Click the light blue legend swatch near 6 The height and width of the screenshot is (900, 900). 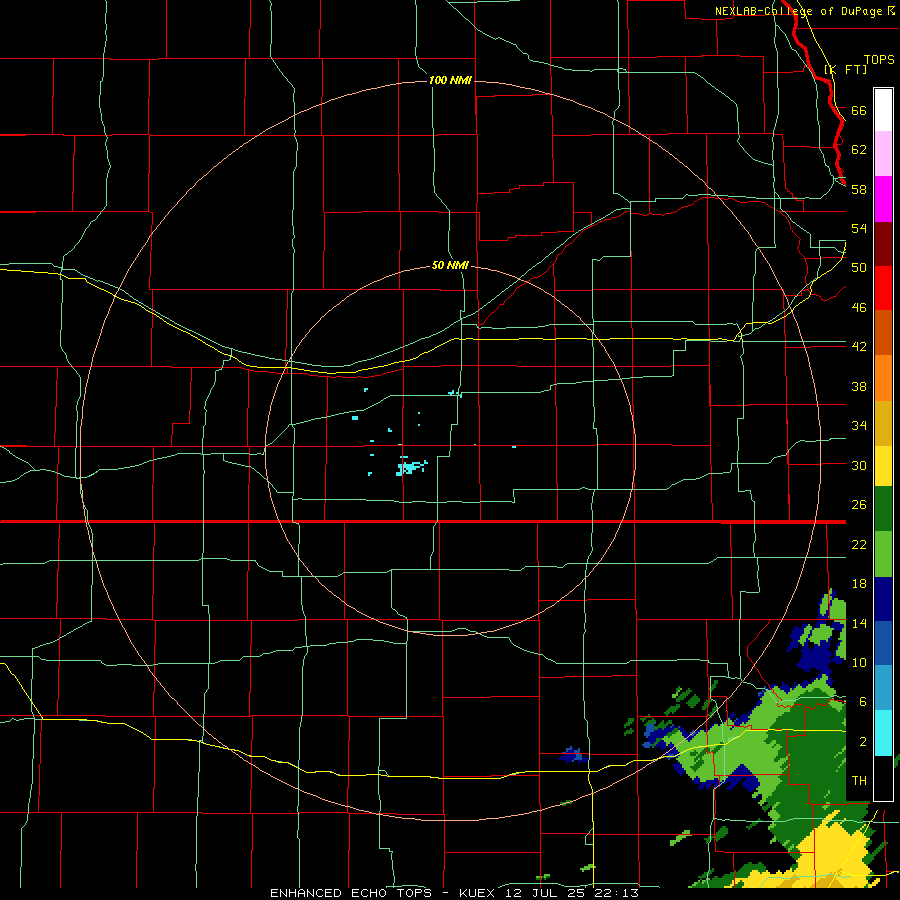tap(883, 688)
